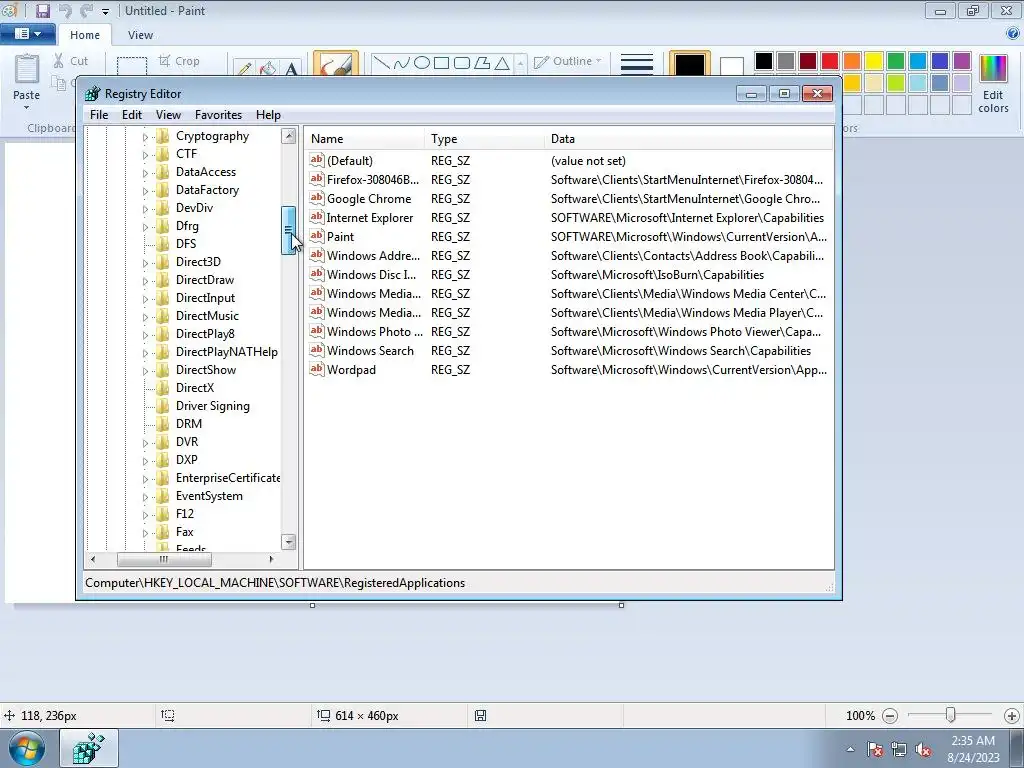Image resolution: width=1024 pixels, height=768 pixels.
Task: Select Color 2 white swatch
Action: [731, 66]
